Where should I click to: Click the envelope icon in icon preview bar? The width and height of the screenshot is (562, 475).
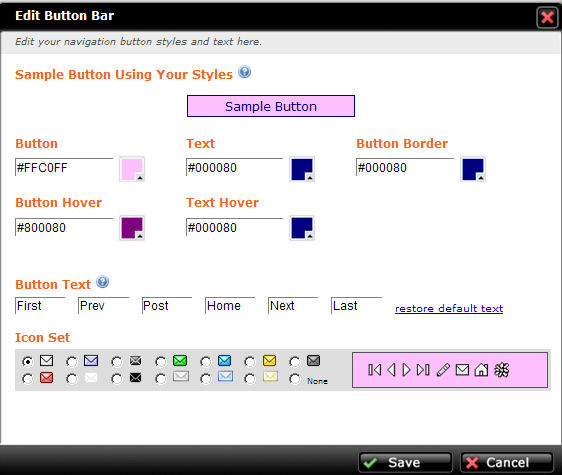(x=462, y=370)
